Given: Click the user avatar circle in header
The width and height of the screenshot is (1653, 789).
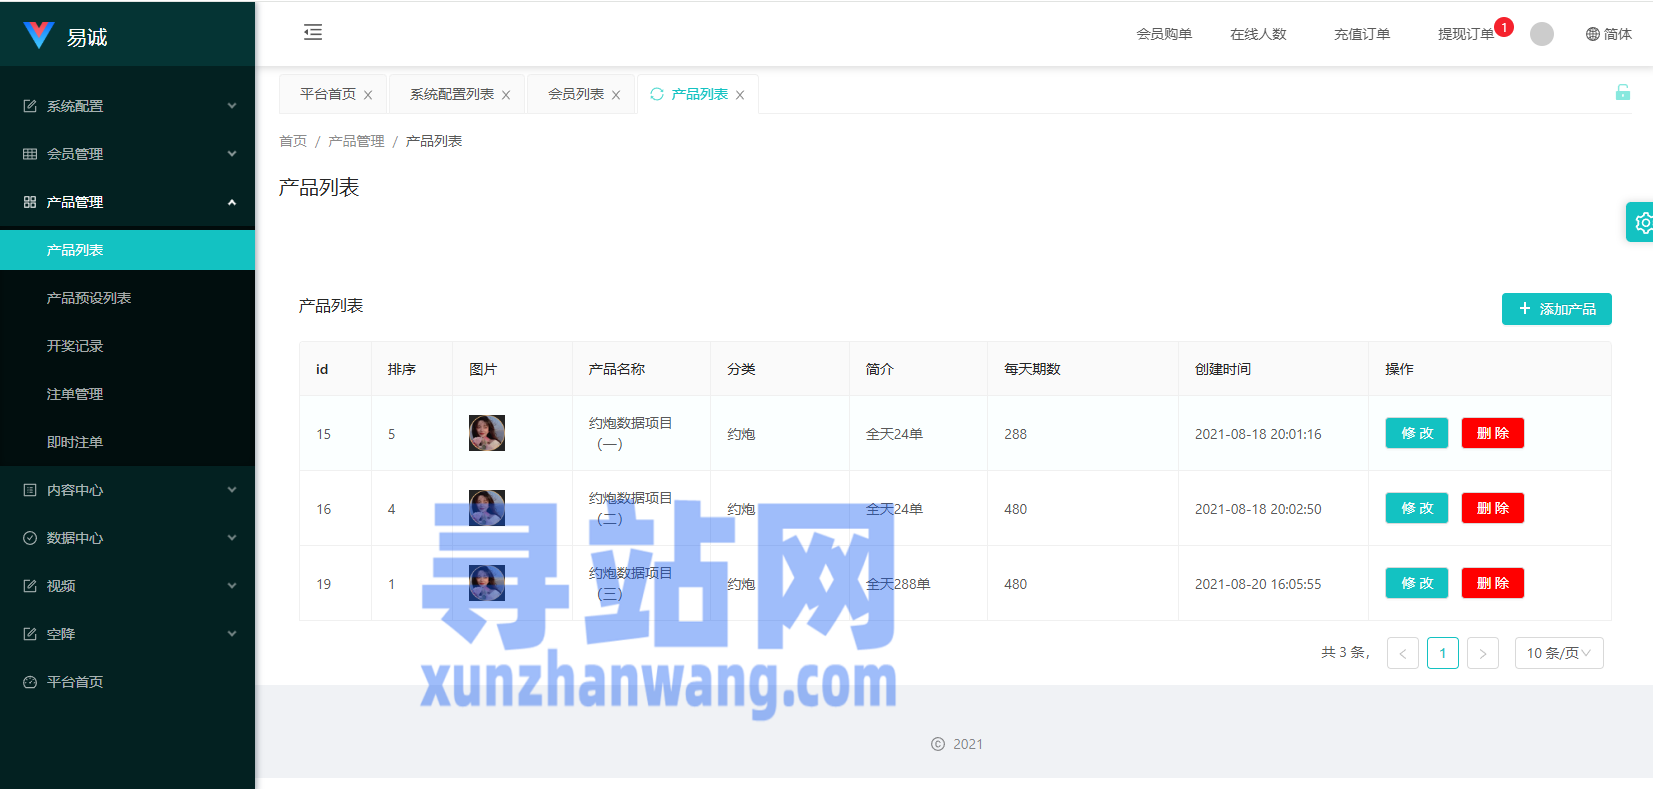Looking at the screenshot, I should [1541, 34].
